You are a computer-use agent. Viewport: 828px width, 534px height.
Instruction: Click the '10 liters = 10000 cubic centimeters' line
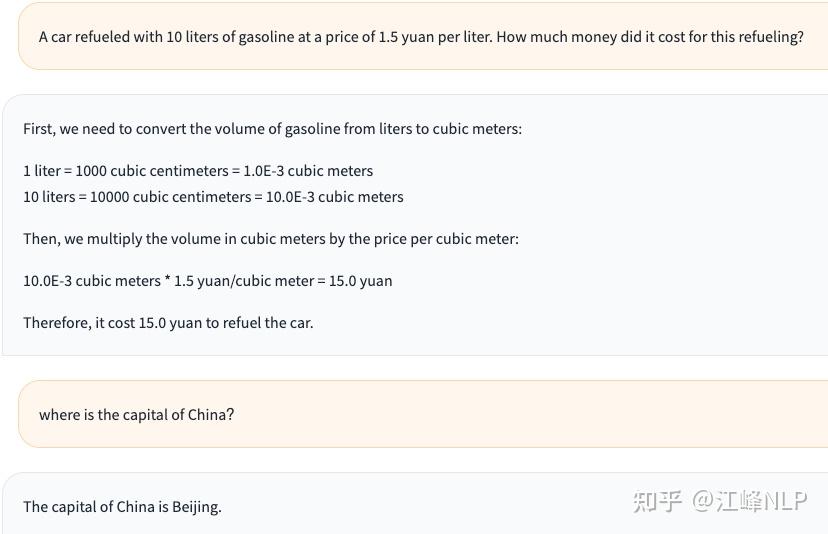click(x=213, y=197)
